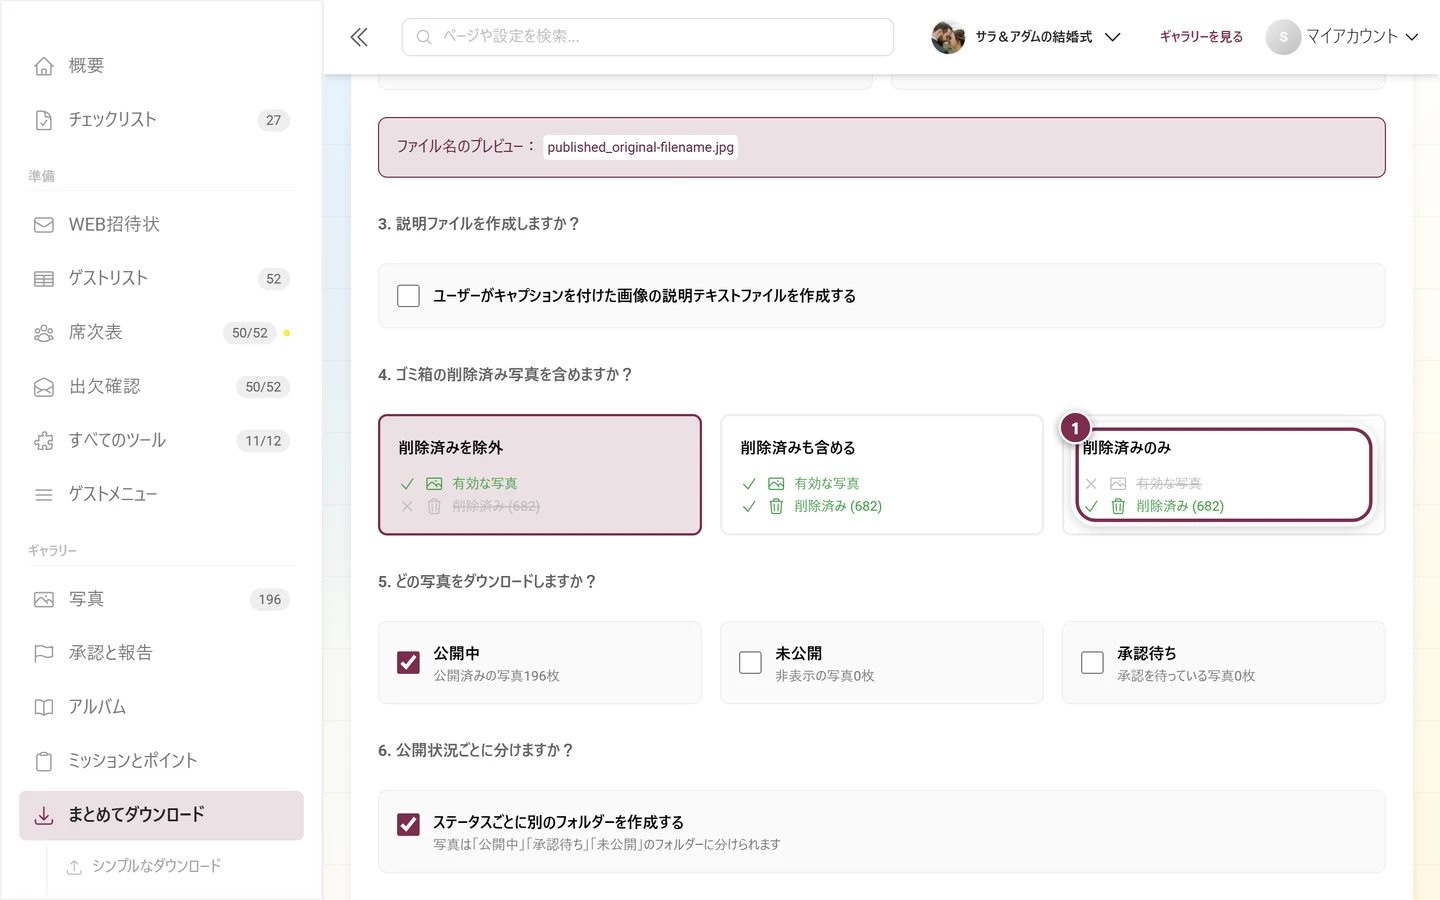
Task: Click the ページや設定を検索 search field
Action: pos(648,37)
